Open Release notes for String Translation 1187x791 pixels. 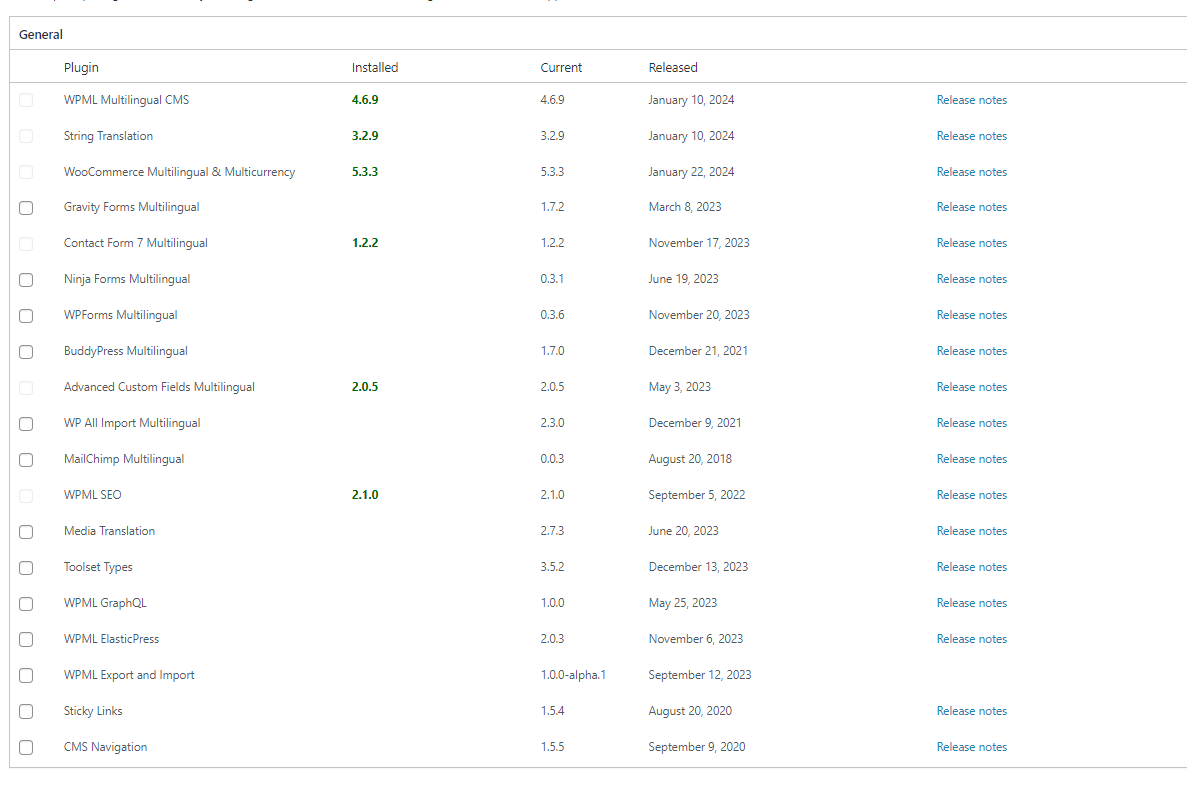click(971, 136)
